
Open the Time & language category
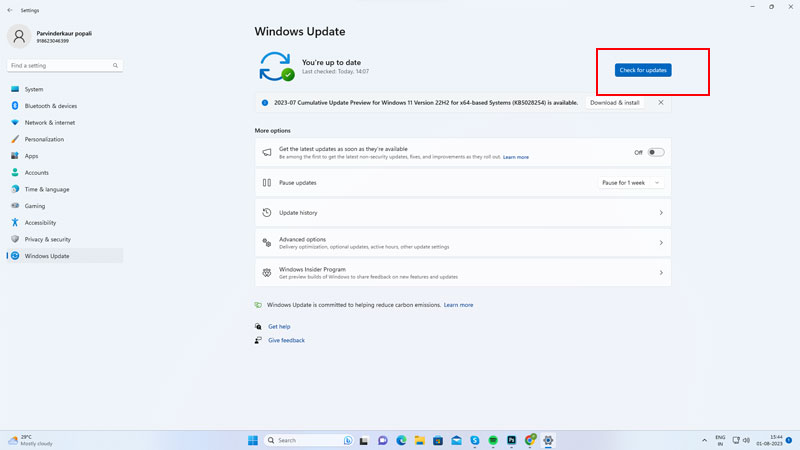pos(65,189)
